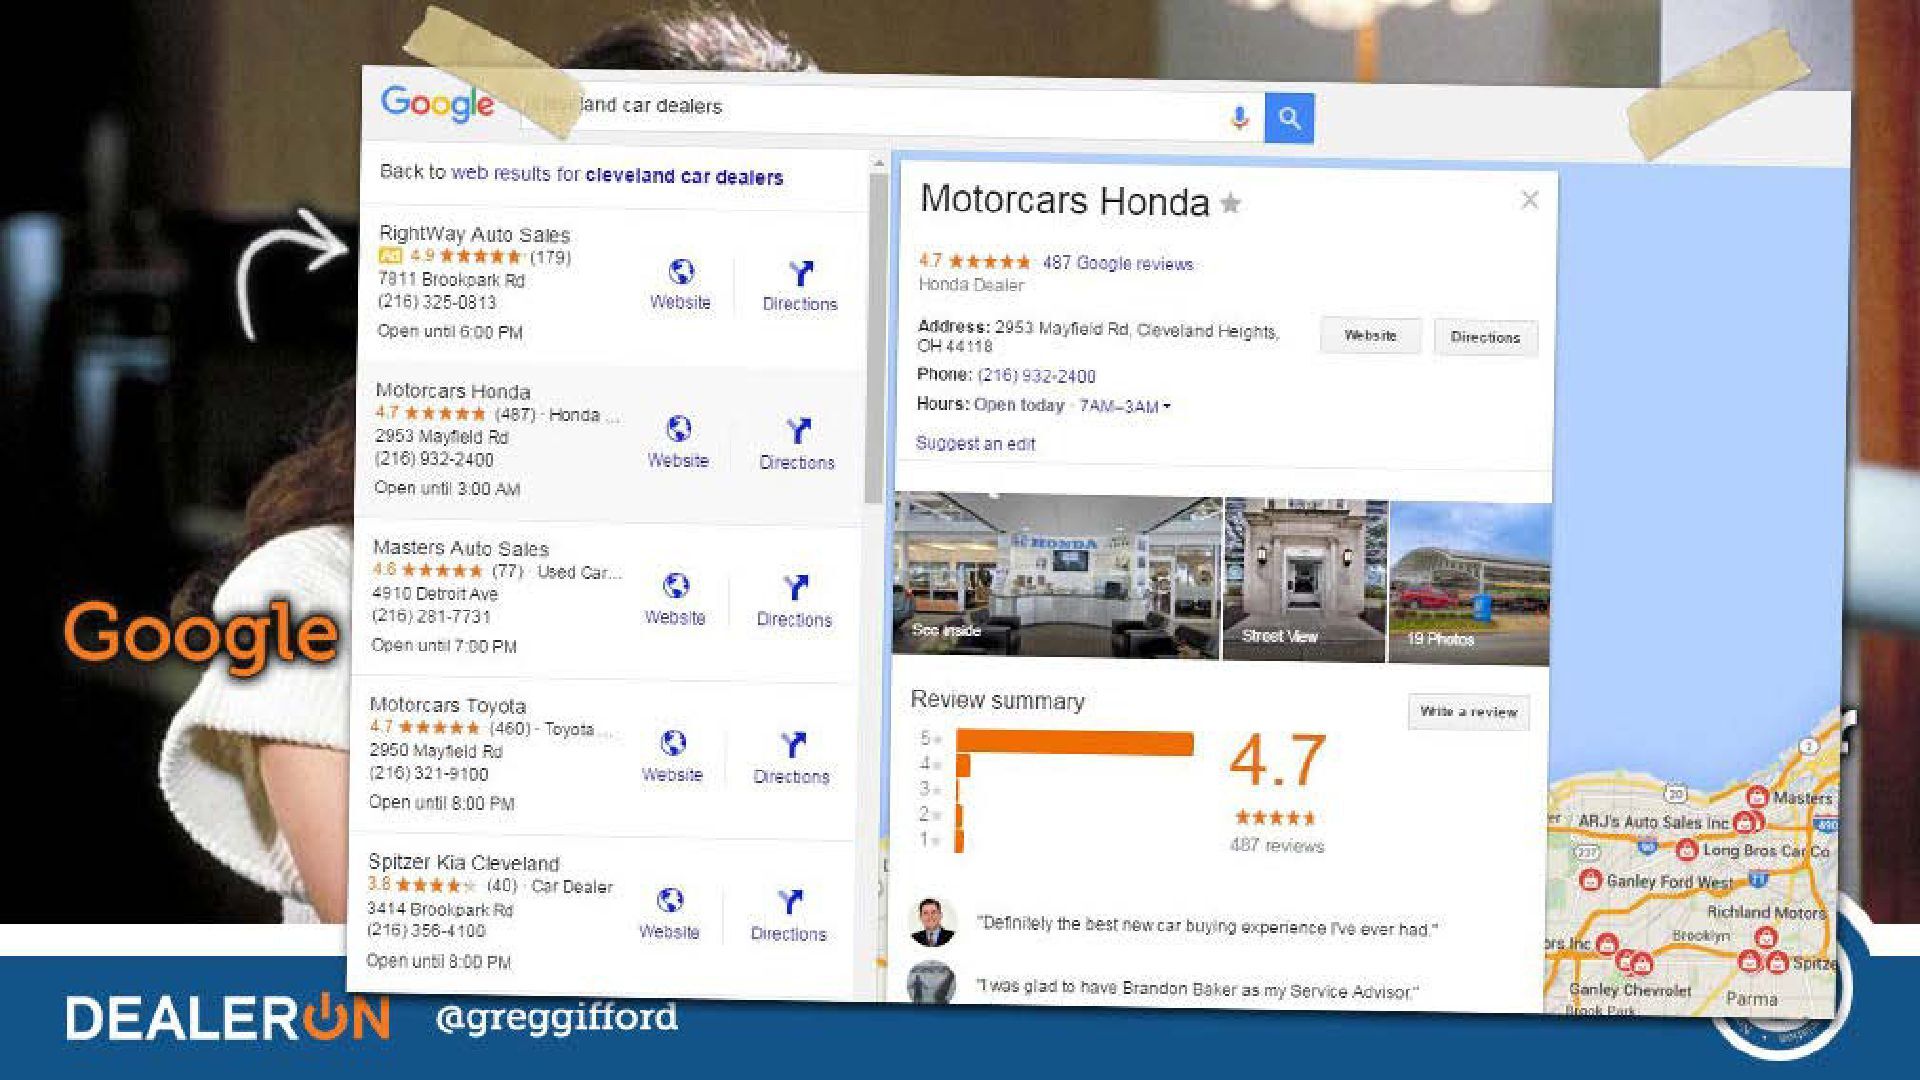Get Directions icon in Motorcars Honda row
The height and width of the screenshot is (1080, 1920).
pyautogui.click(x=798, y=431)
